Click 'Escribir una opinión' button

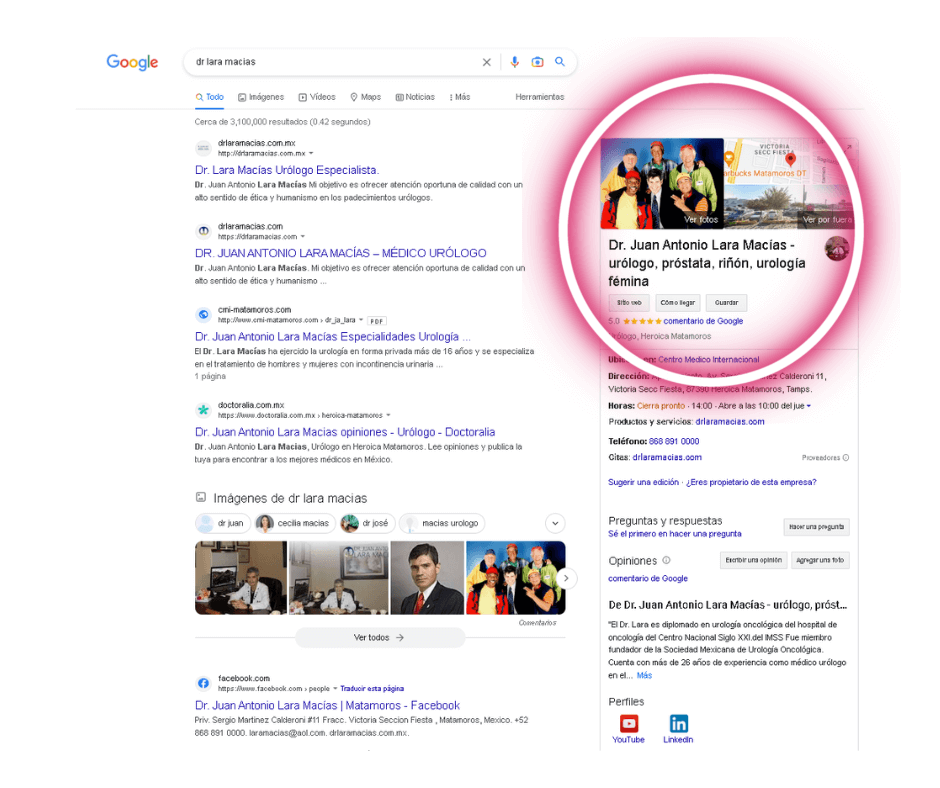click(x=754, y=560)
